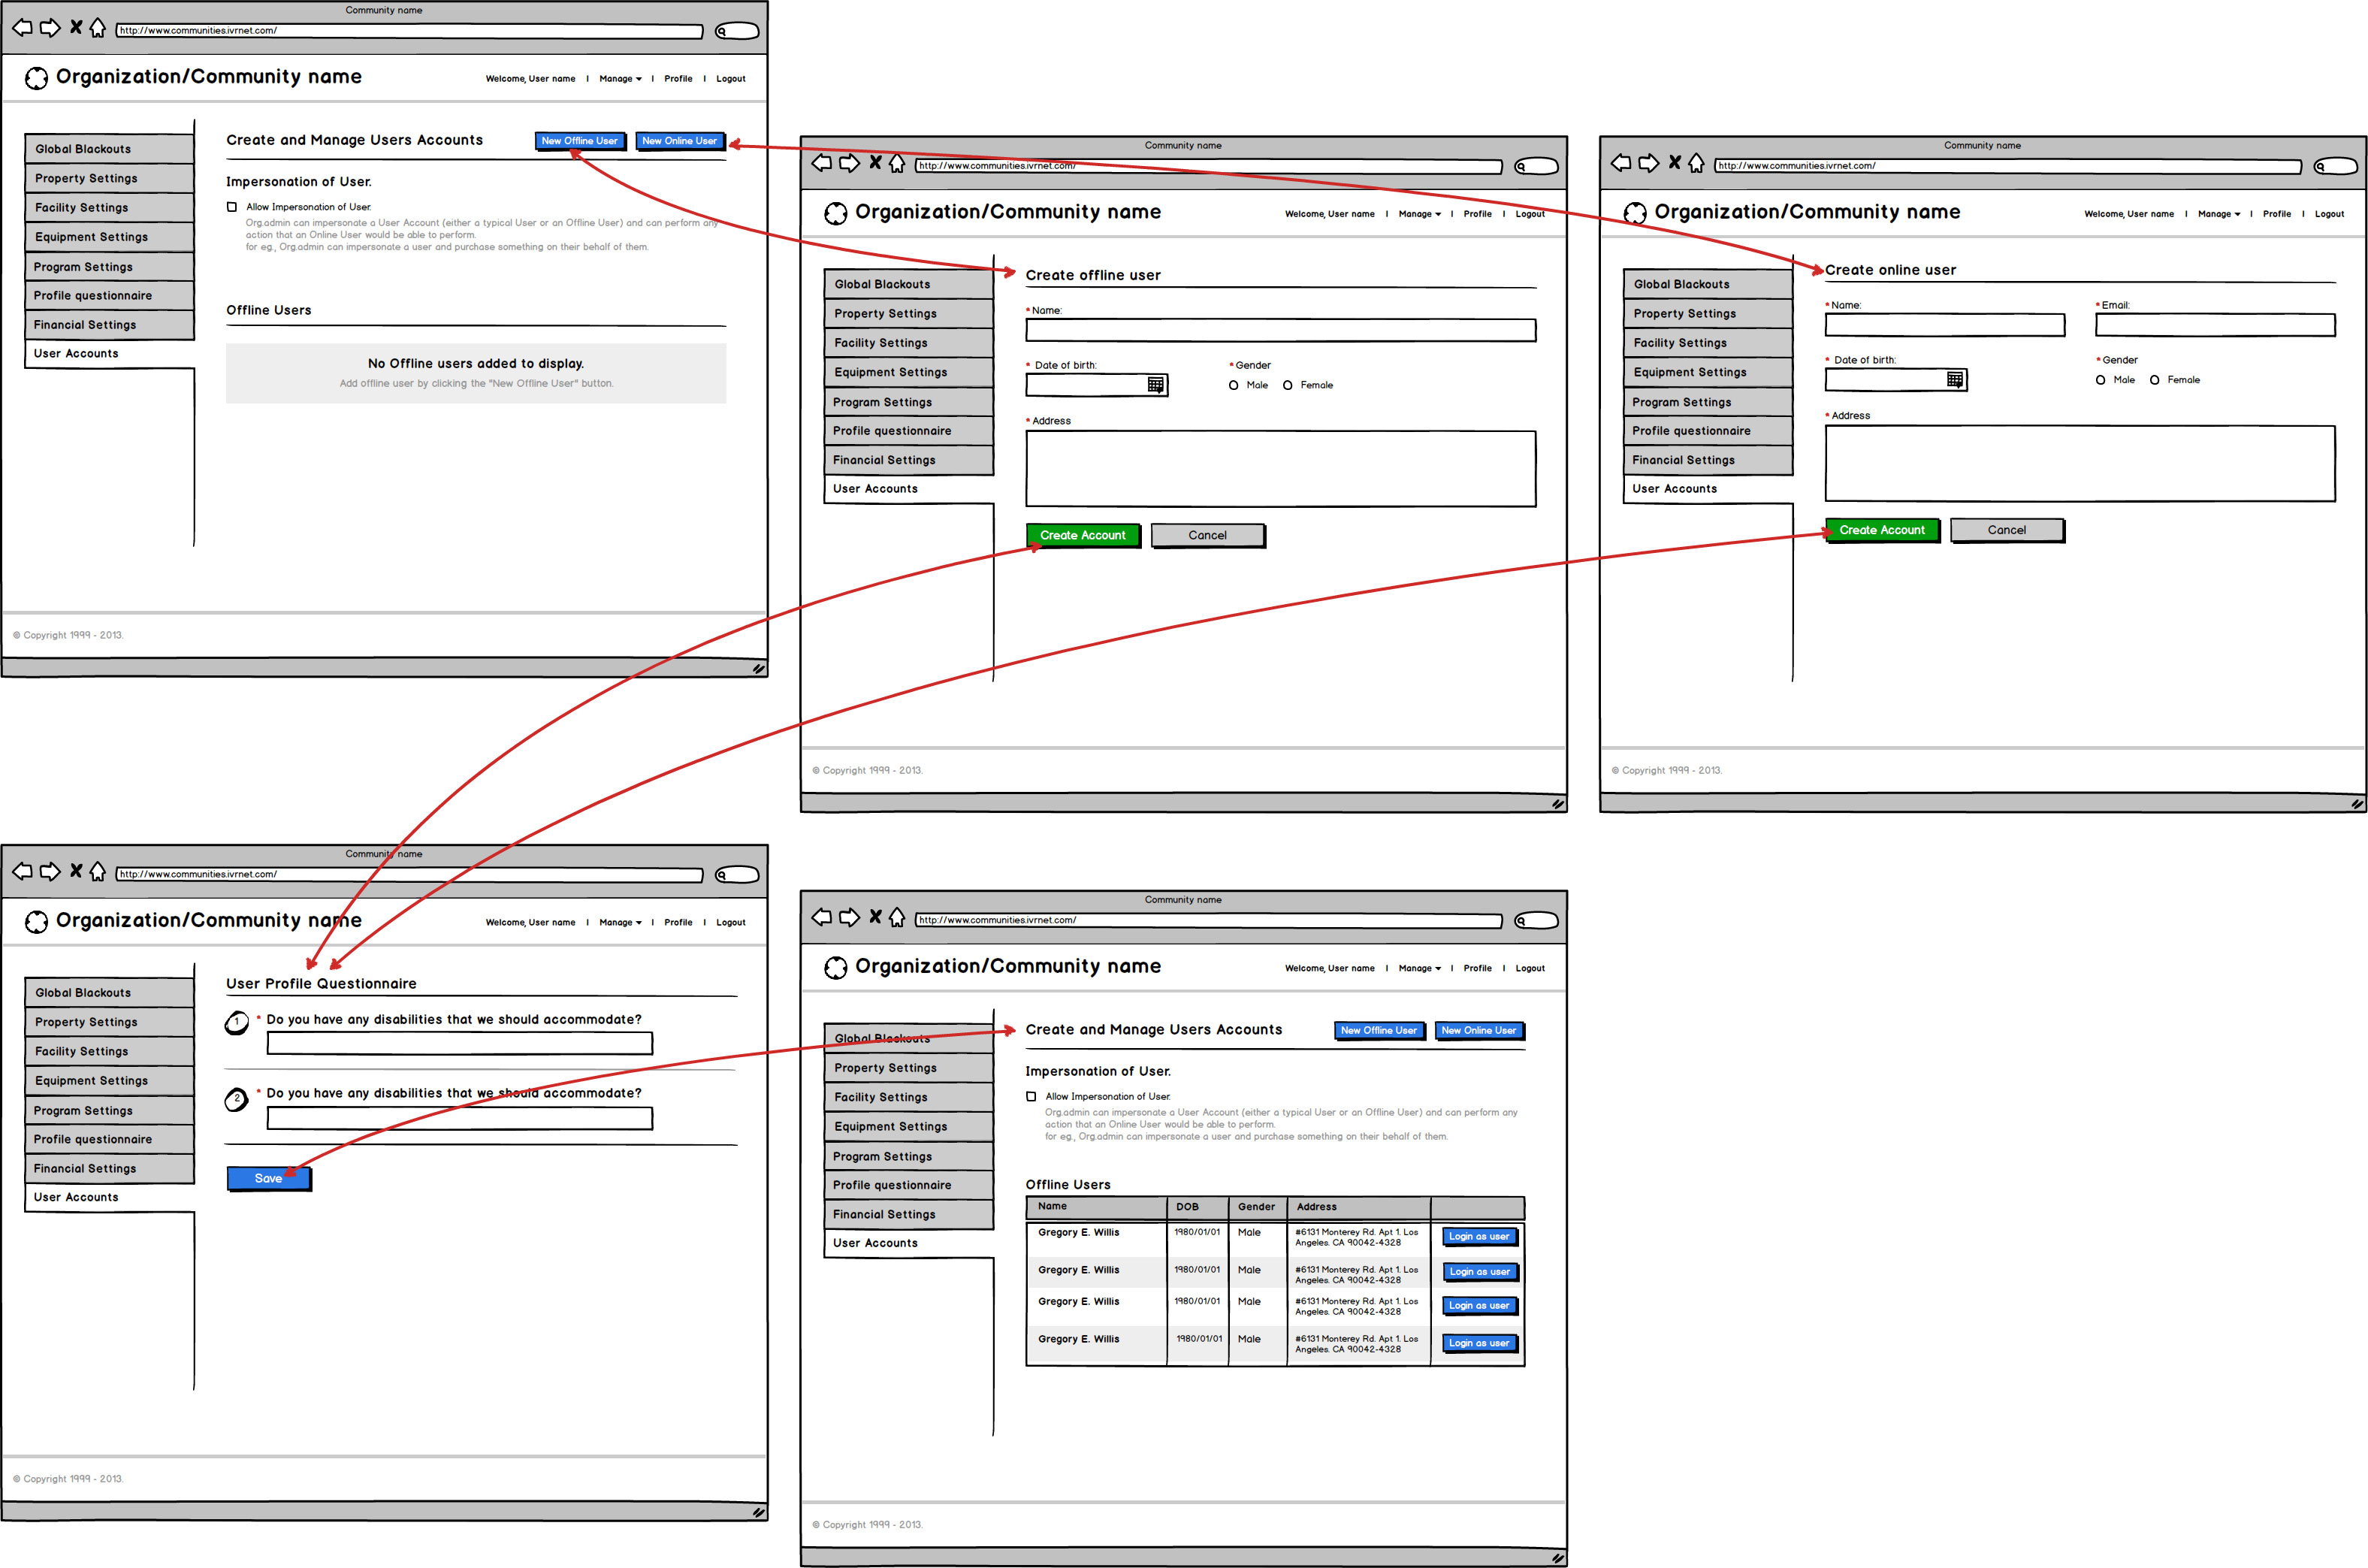Click calendar icon in Create offline user form

pos(1155,385)
